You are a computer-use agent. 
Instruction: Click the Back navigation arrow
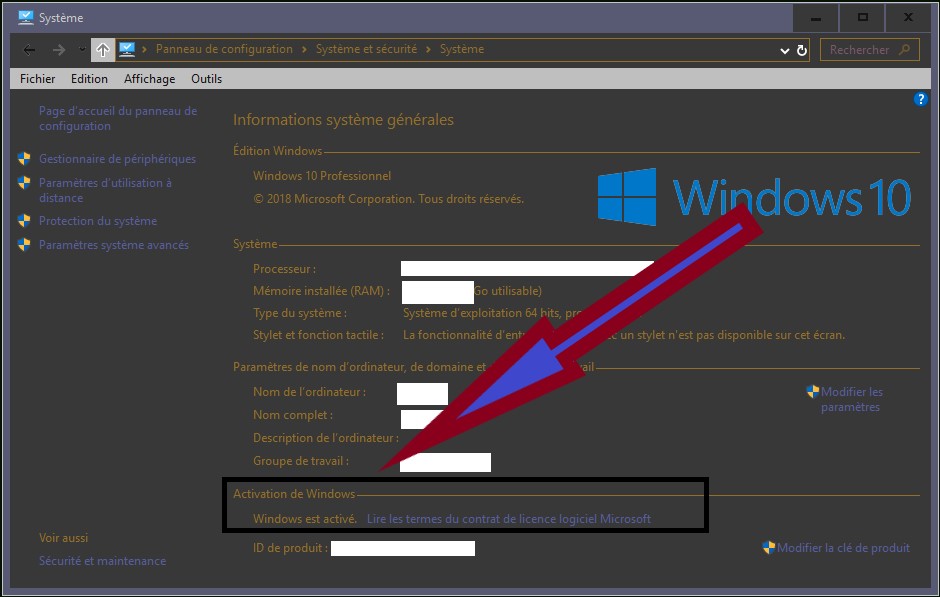(29, 50)
